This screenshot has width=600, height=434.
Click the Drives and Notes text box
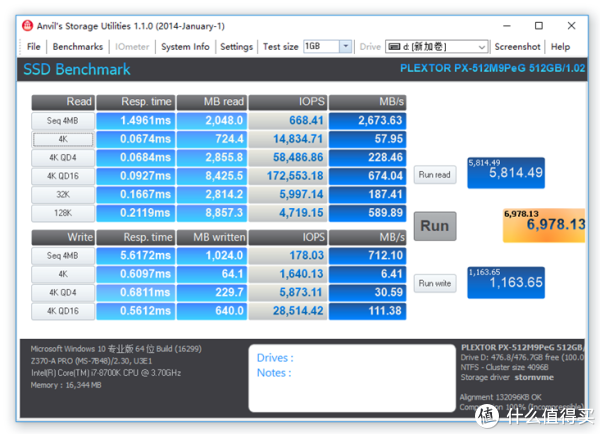point(352,378)
